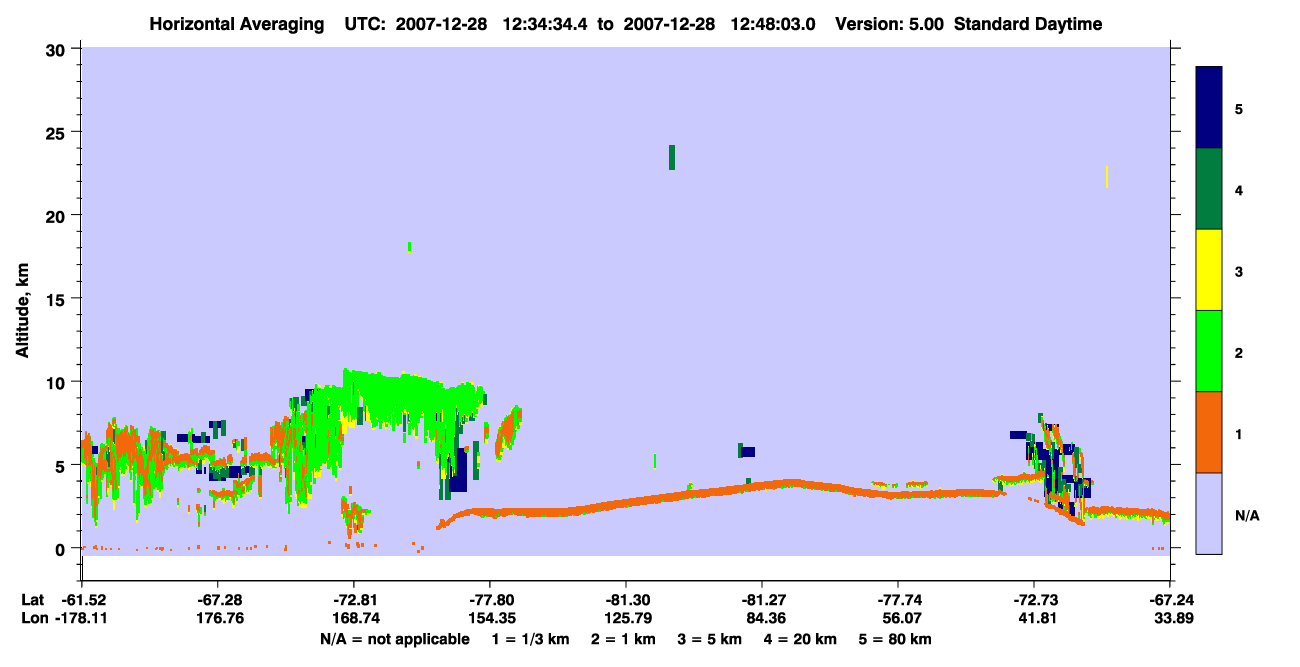Click the latitude label -72.73

pos(1033,599)
